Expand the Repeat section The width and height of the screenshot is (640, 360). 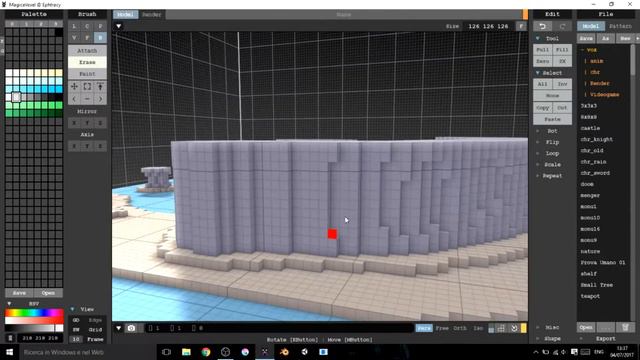pos(538,176)
